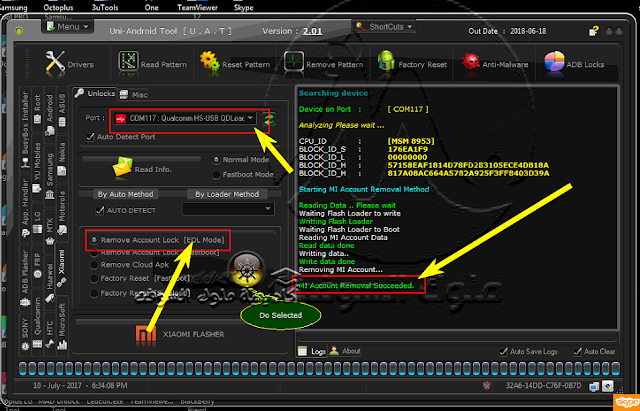The image size is (640, 411).
Task: Click the Reset Pattern gears icon
Action: tap(210, 62)
